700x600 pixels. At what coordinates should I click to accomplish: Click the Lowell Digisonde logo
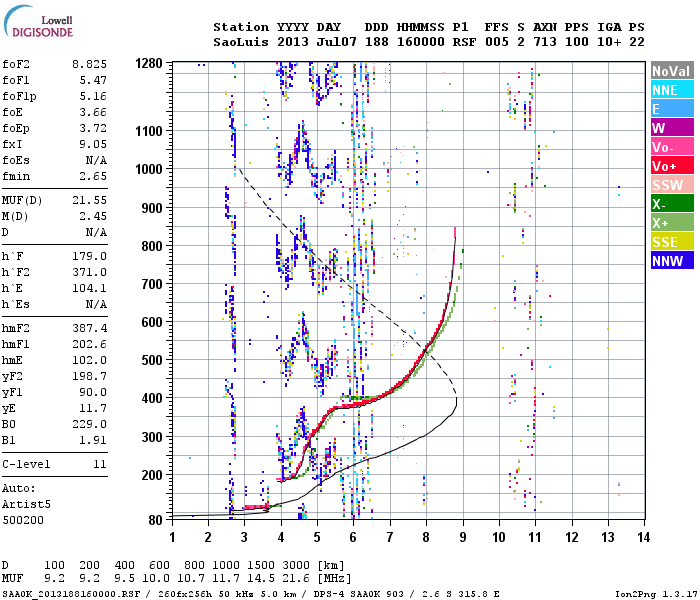[38, 21]
